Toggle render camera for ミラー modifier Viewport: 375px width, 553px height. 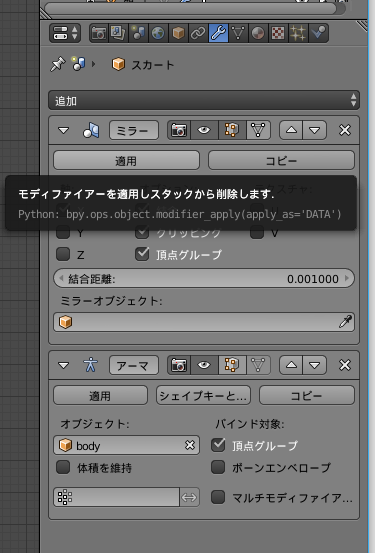[179, 130]
